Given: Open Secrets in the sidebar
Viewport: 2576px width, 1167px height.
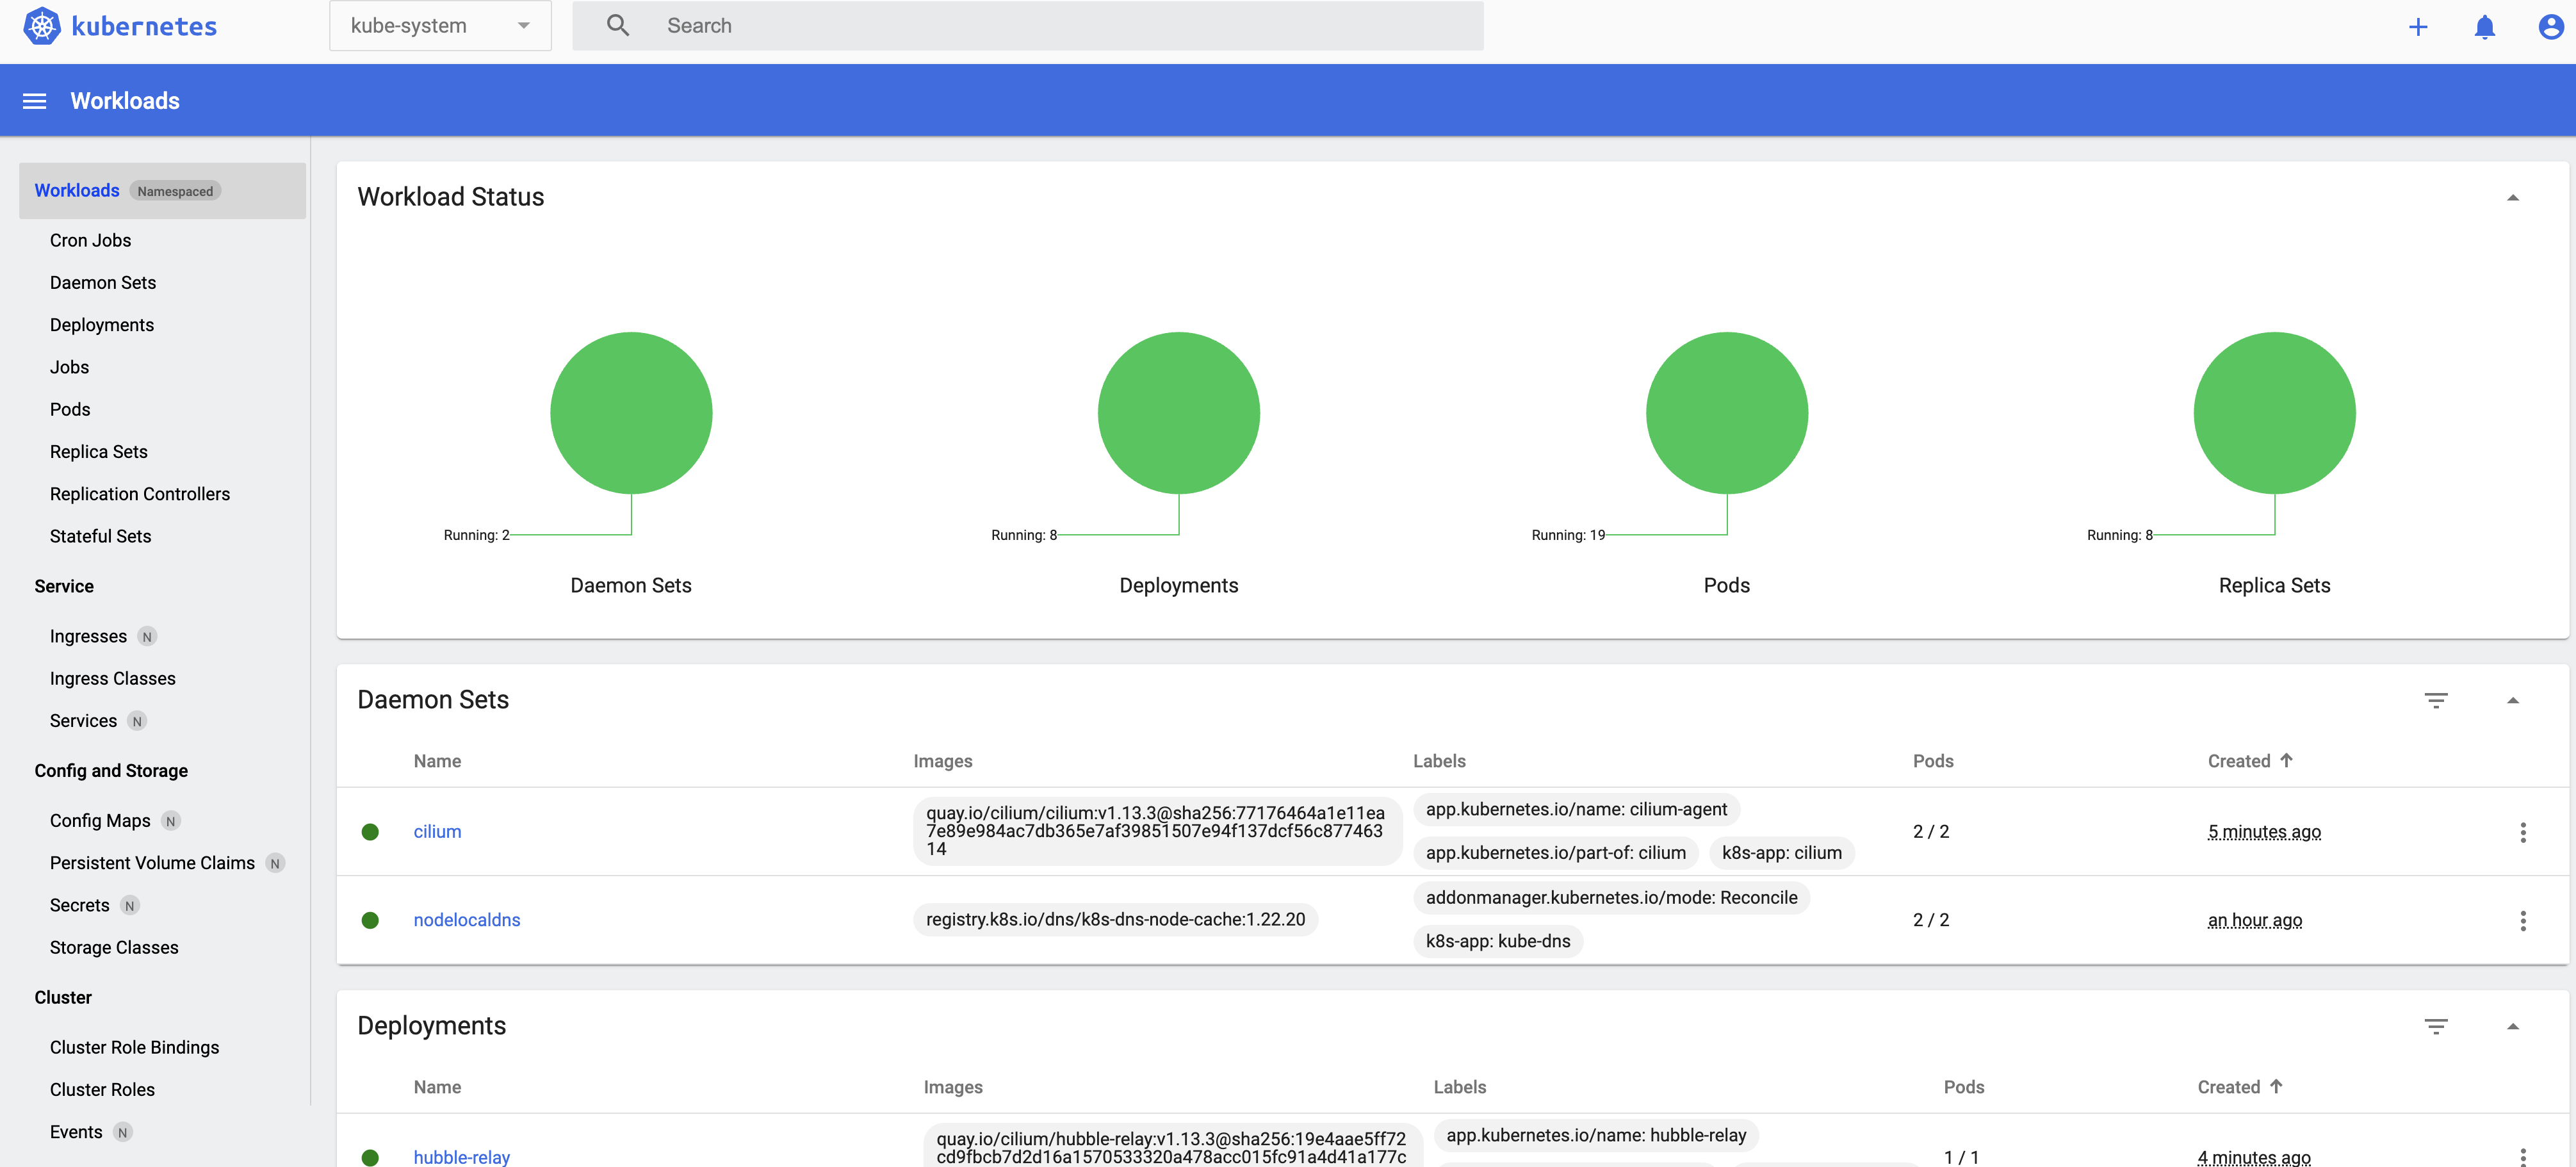Looking at the screenshot, I should click(x=79, y=905).
